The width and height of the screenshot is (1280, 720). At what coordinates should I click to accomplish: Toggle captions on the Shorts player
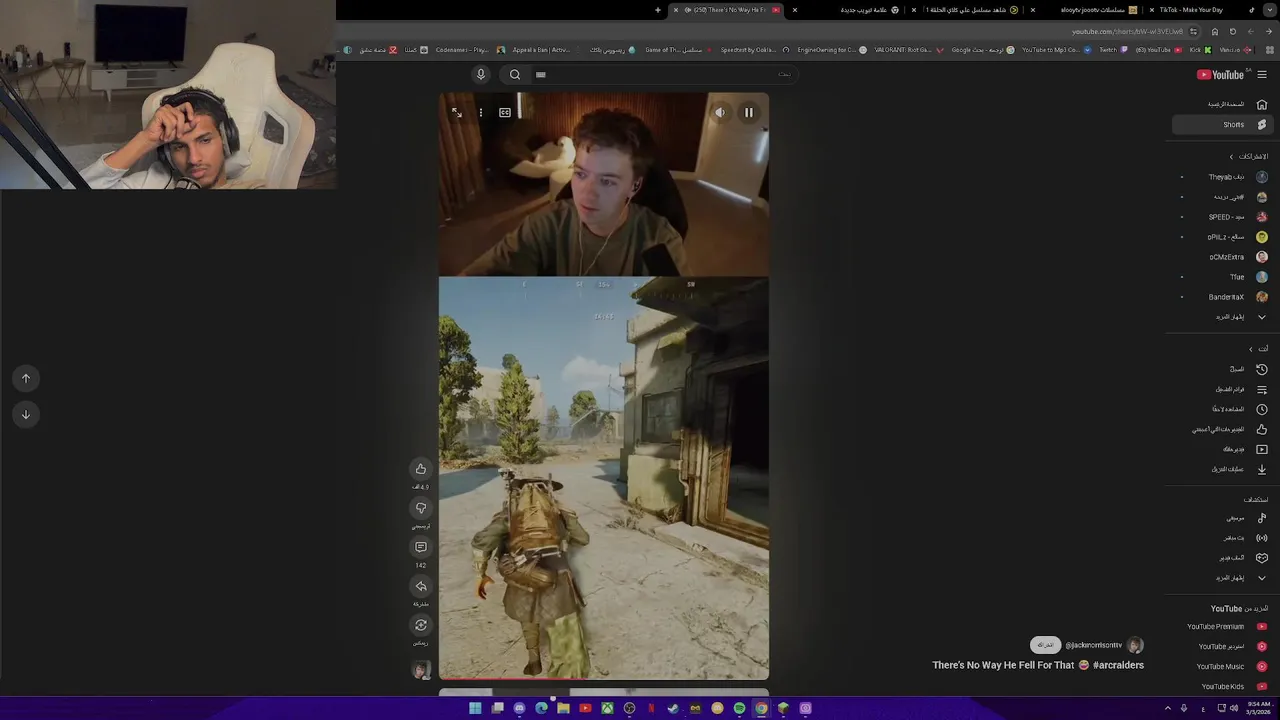pyautogui.click(x=505, y=113)
